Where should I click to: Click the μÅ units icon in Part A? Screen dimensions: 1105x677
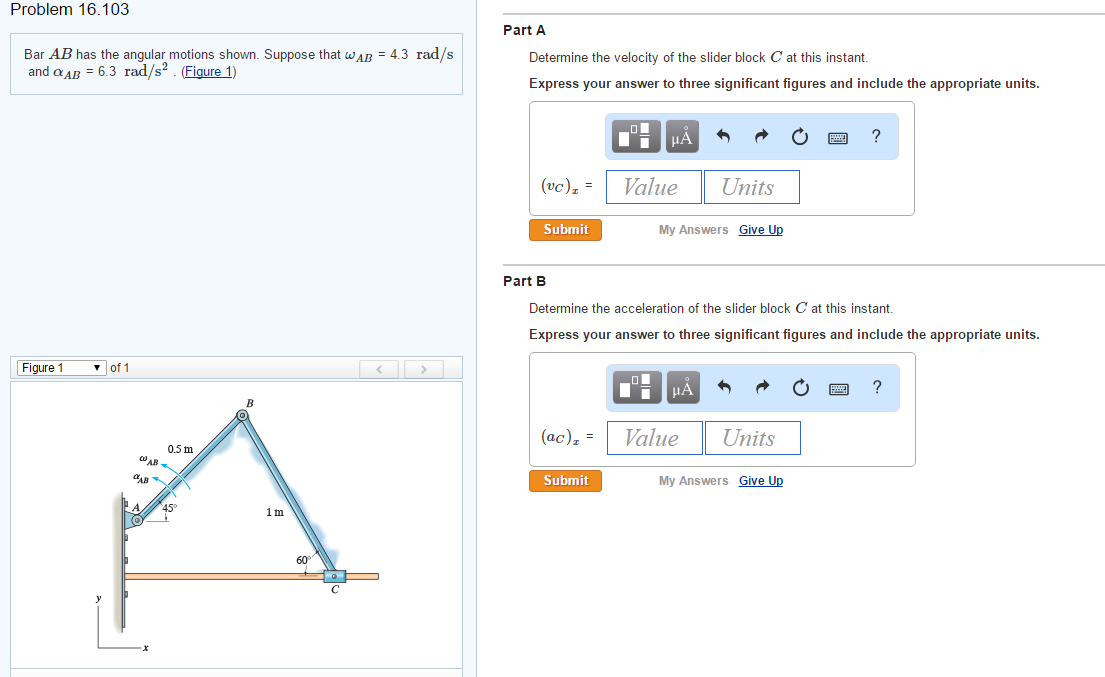point(681,137)
